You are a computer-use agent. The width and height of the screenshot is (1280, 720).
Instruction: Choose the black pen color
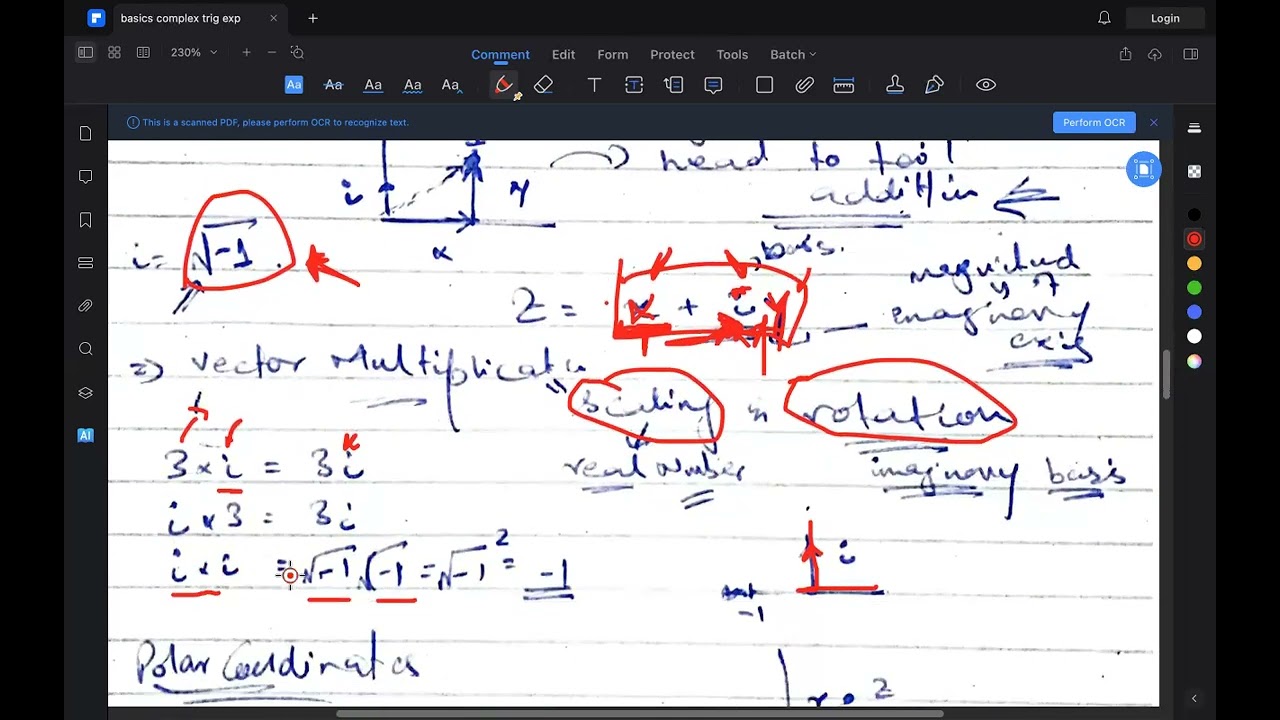[x=1194, y=215]
